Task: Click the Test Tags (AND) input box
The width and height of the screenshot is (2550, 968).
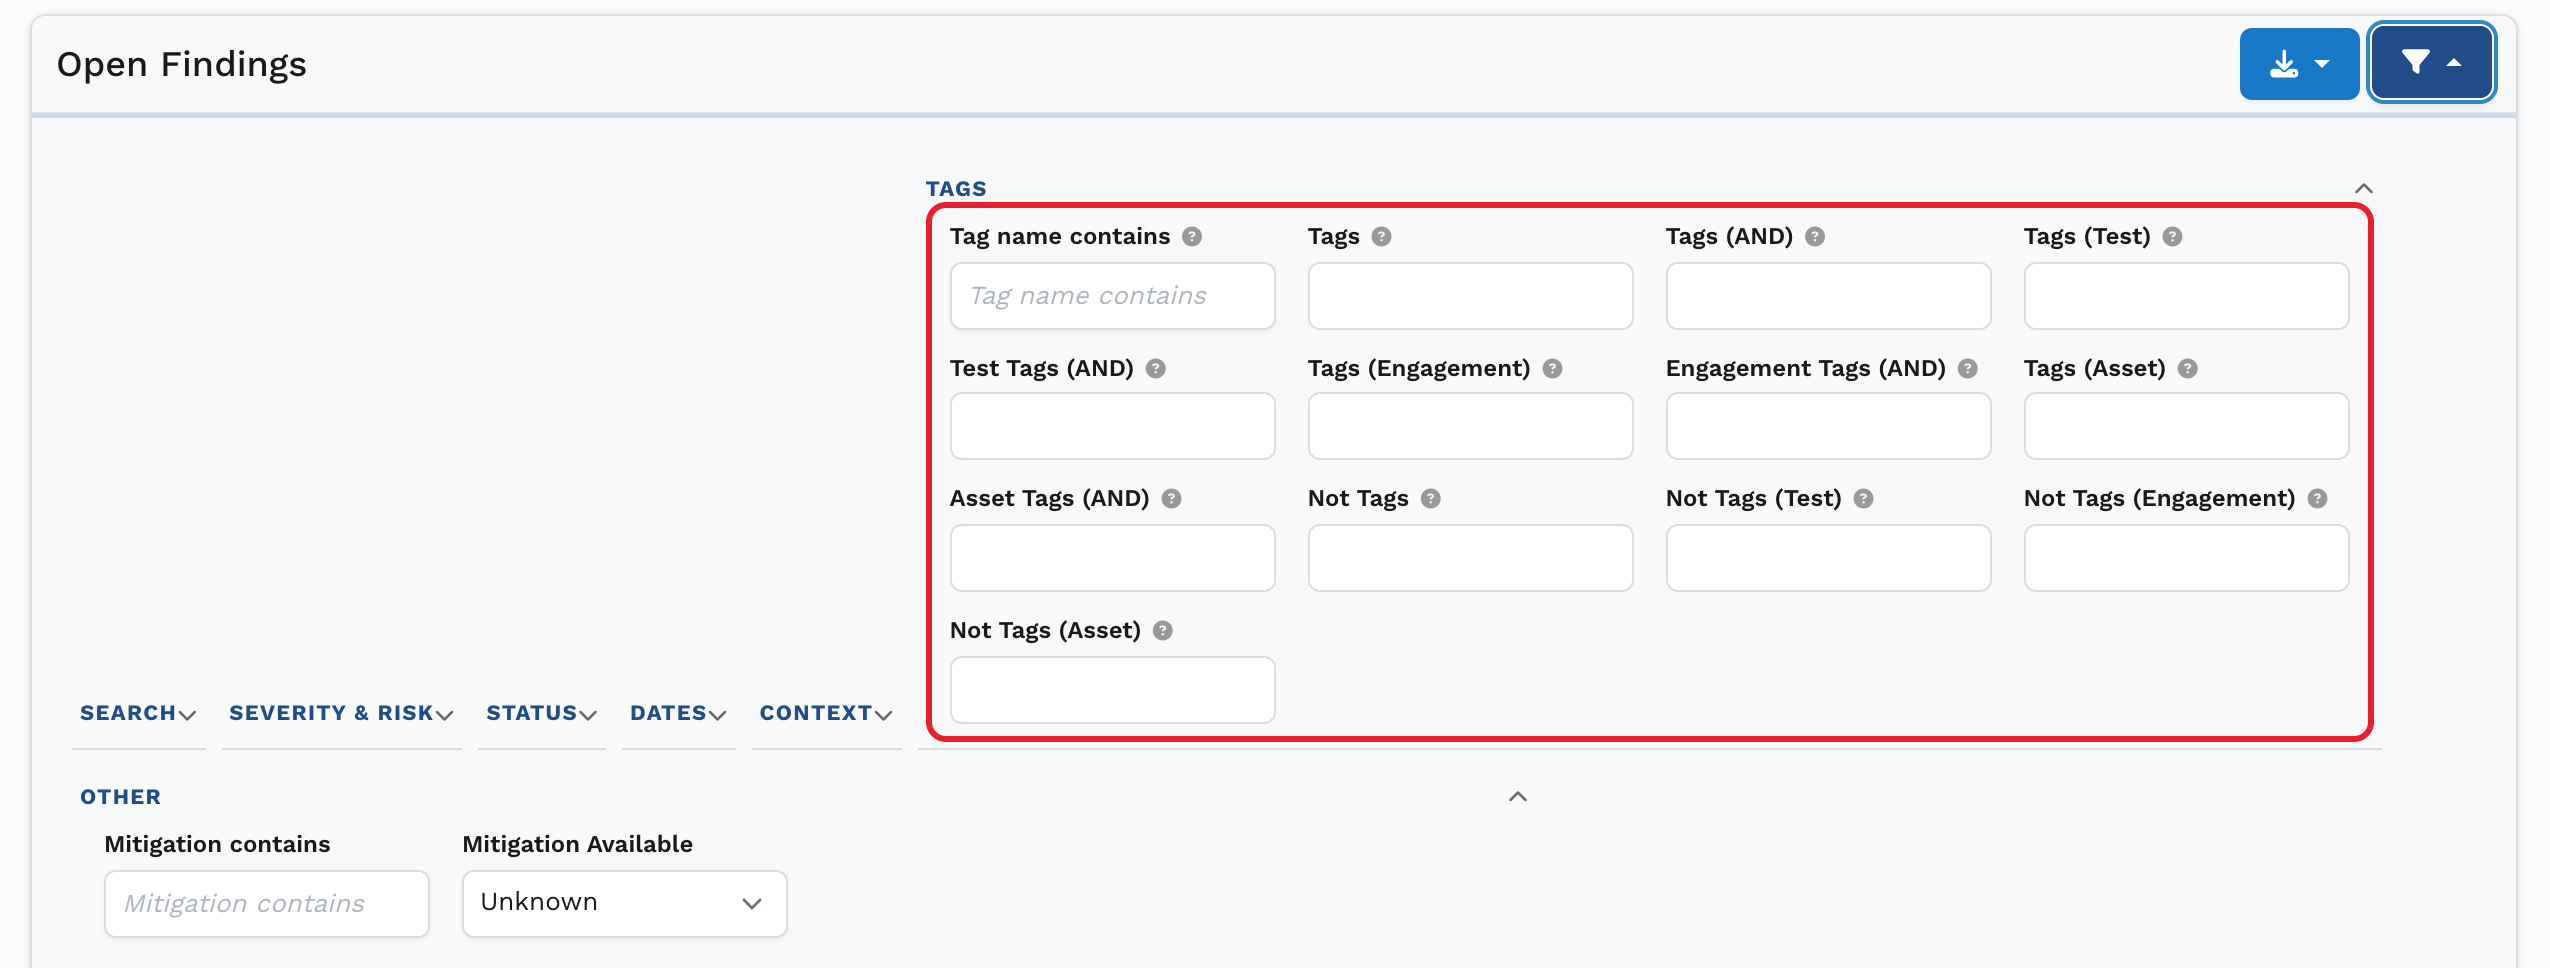Action: coord(1112,426)
